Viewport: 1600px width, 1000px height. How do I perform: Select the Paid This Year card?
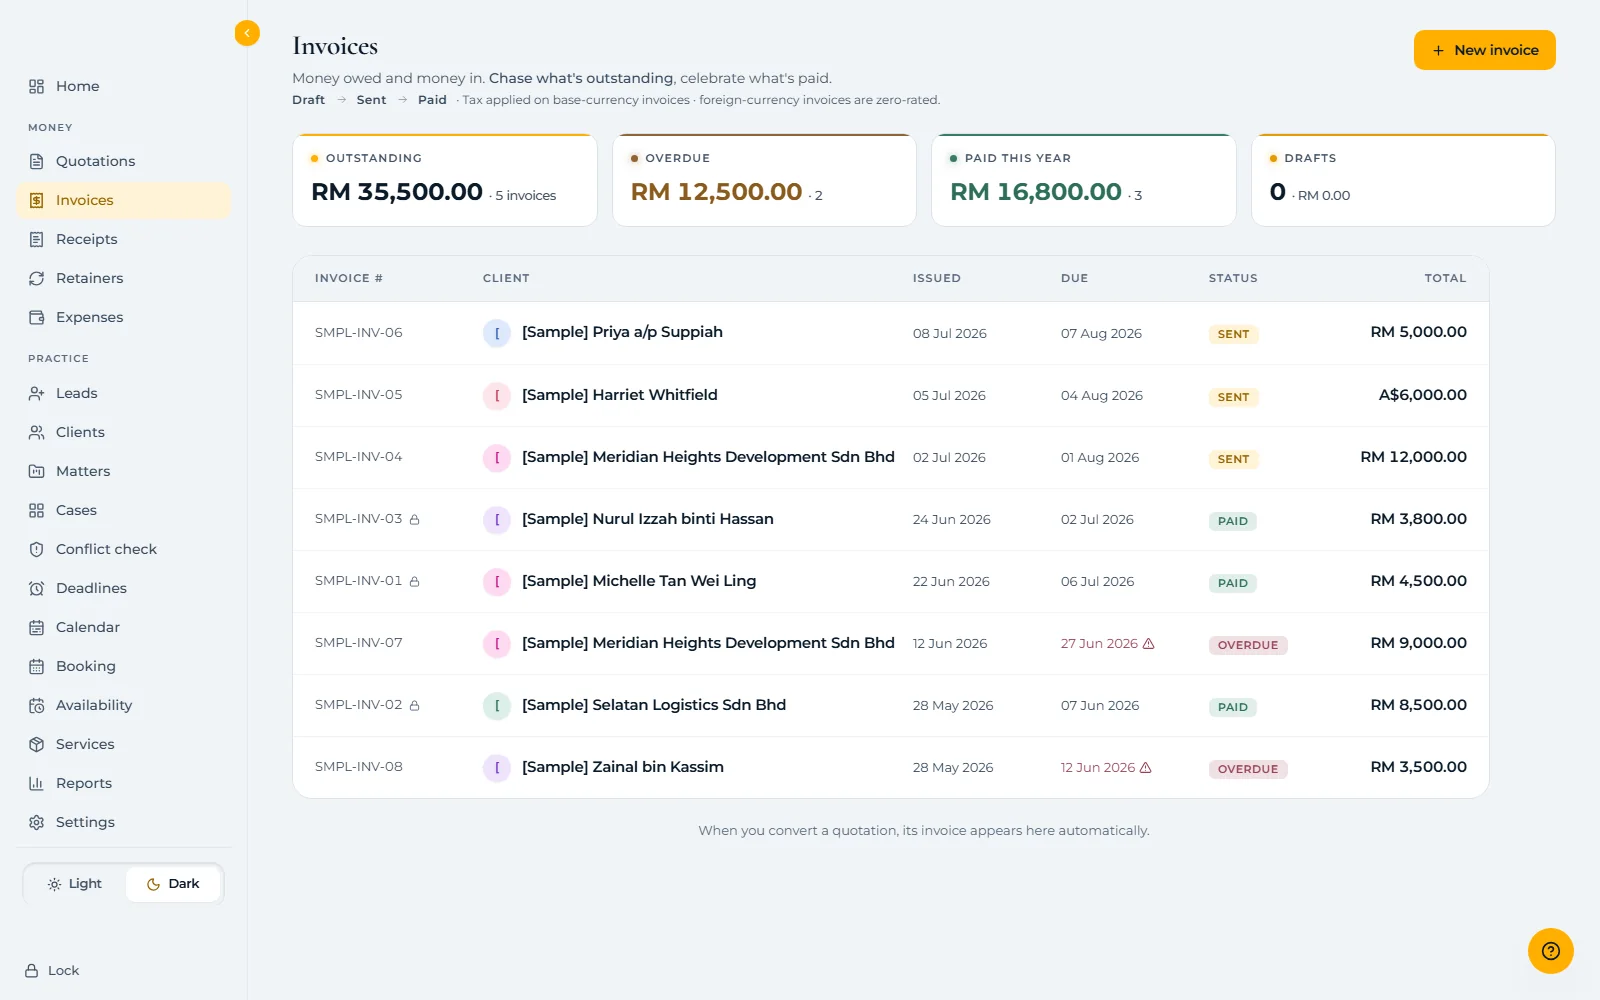[1084, 180]
